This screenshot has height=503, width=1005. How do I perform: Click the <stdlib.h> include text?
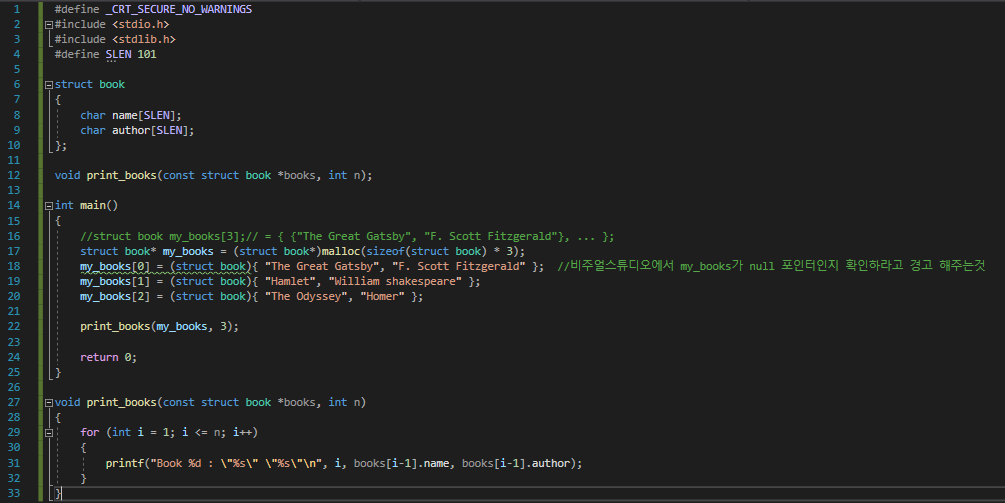144,39
